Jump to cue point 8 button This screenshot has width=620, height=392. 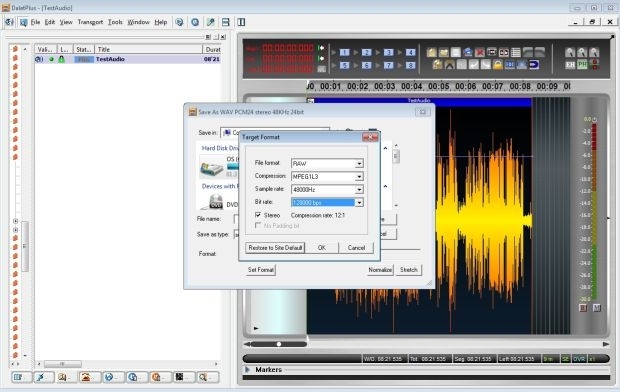pos(410,65)
